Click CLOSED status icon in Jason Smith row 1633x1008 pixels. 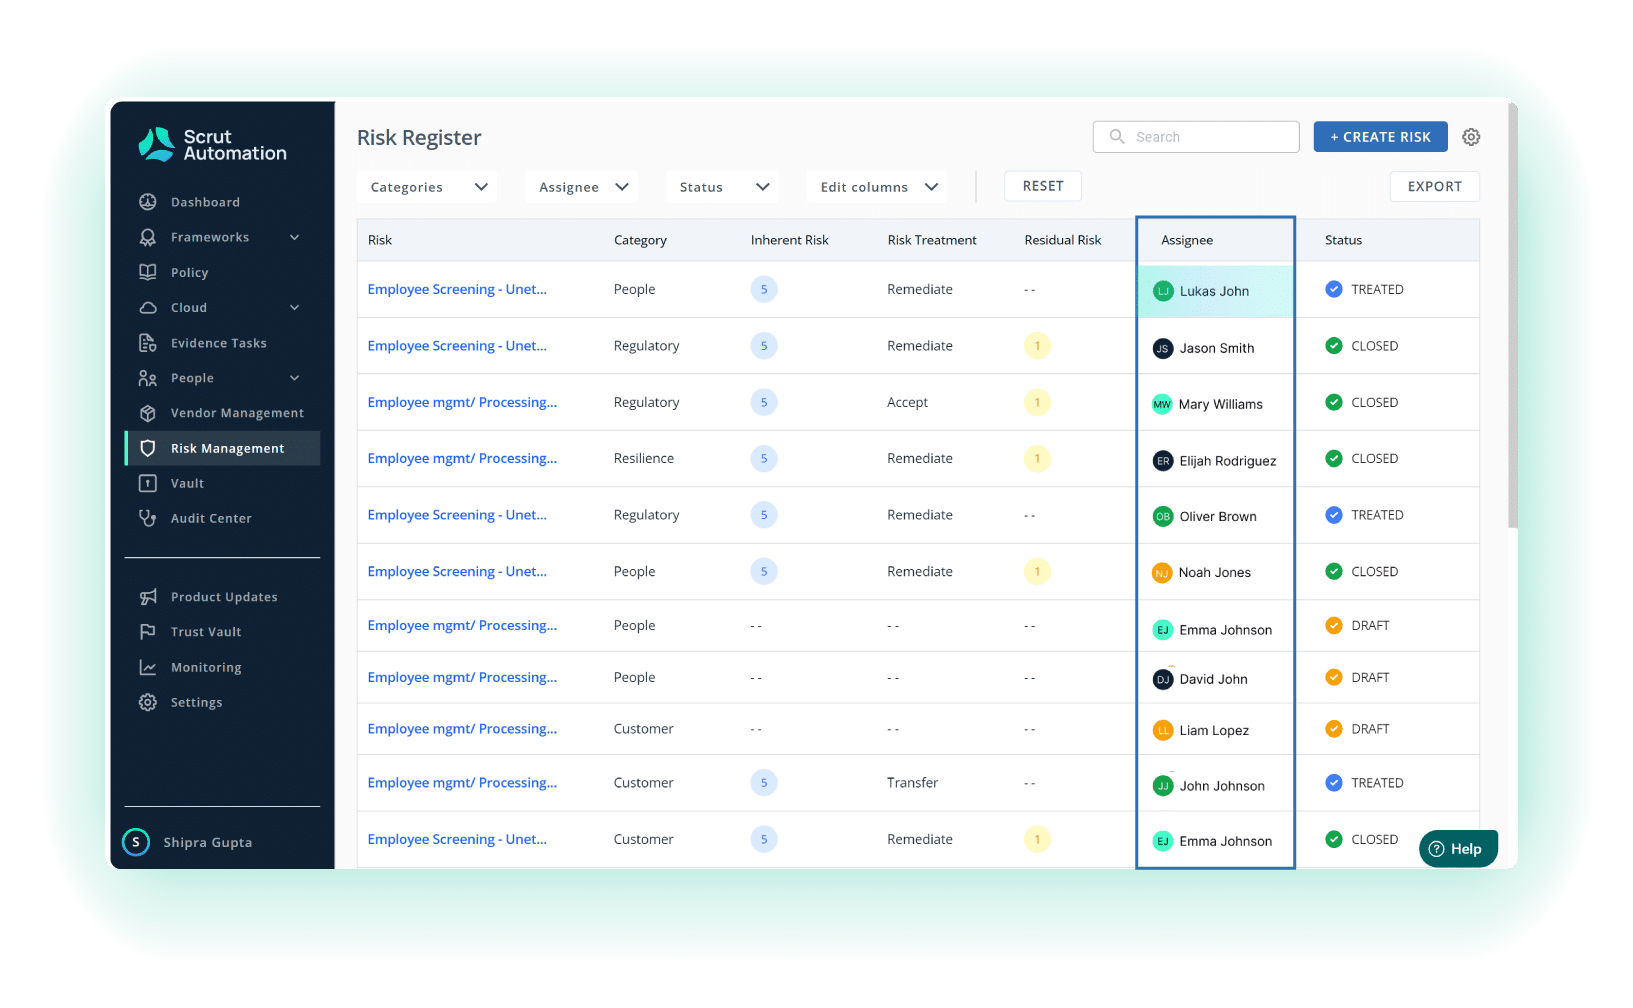(1334, 345)
